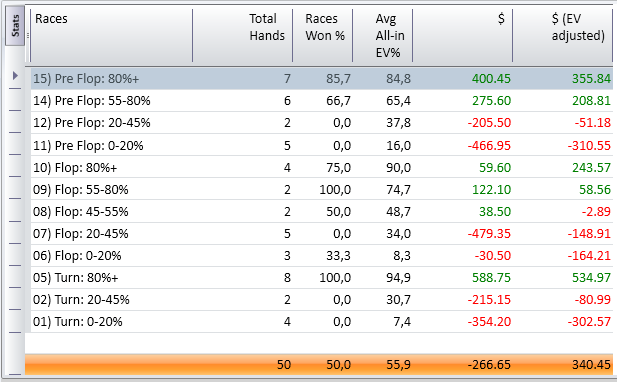Click the -302.57 EV adjusted value
617x382 pixels.
589,322
